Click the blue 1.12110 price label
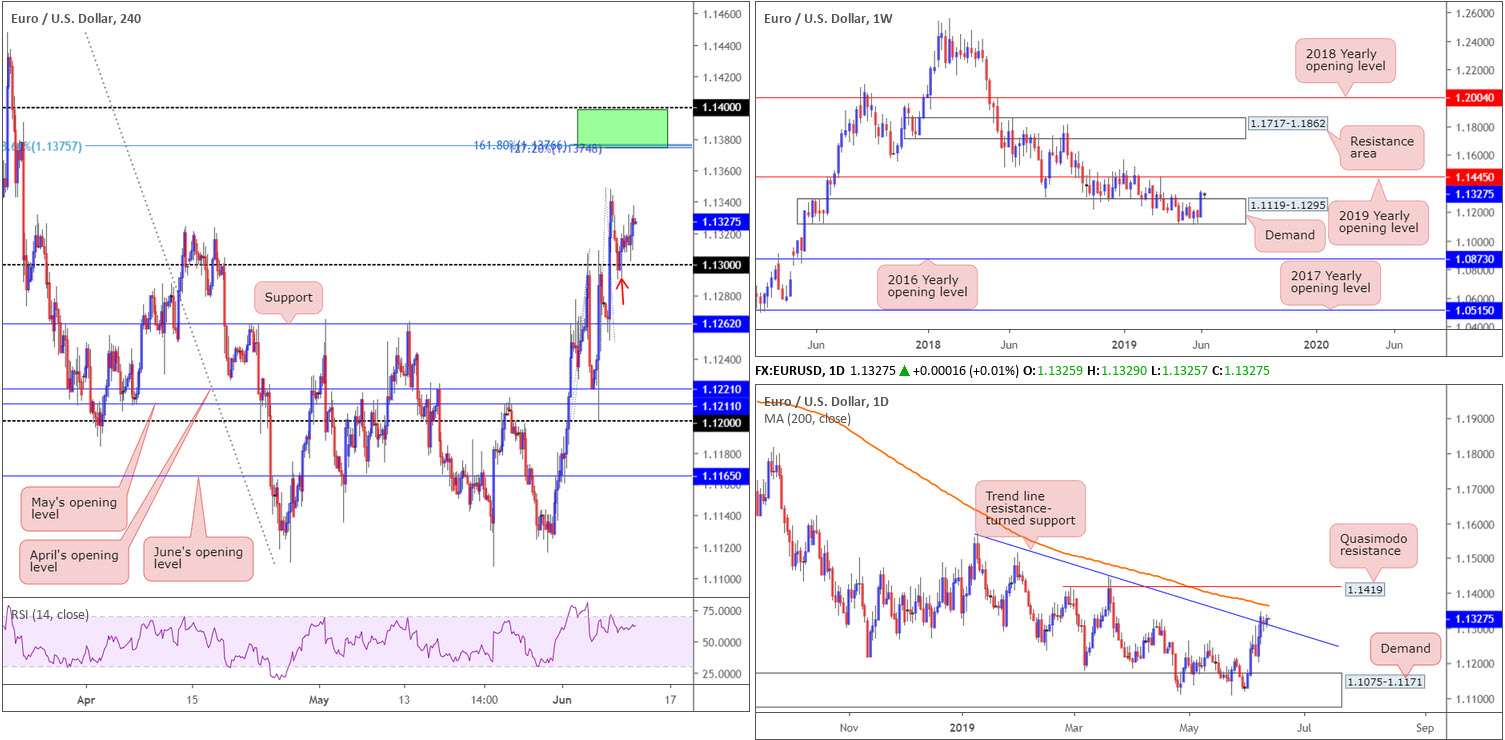The image size is (1505, 740). click(x=720, y=405)
